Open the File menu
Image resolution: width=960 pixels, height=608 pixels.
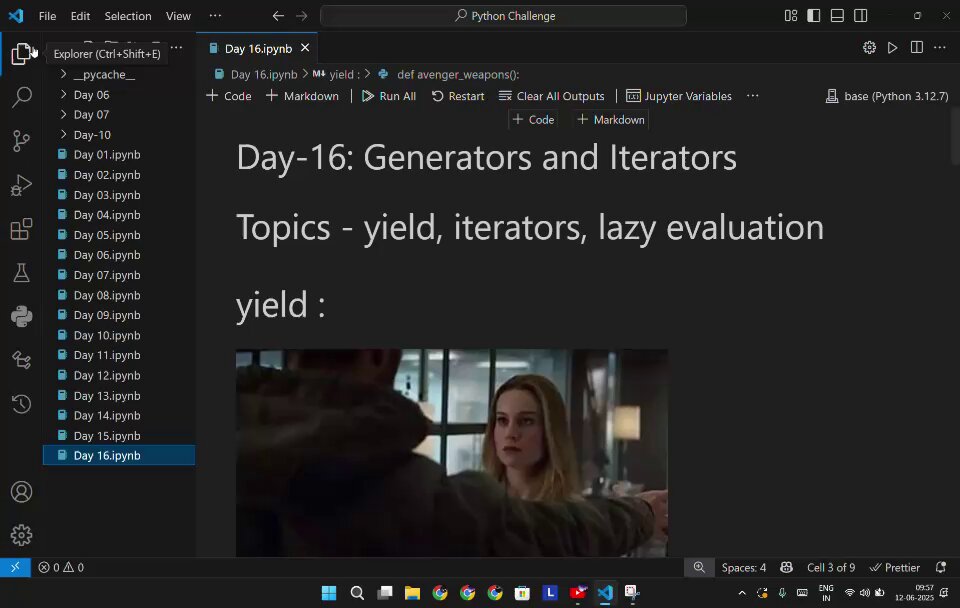(x=47, y=16)
